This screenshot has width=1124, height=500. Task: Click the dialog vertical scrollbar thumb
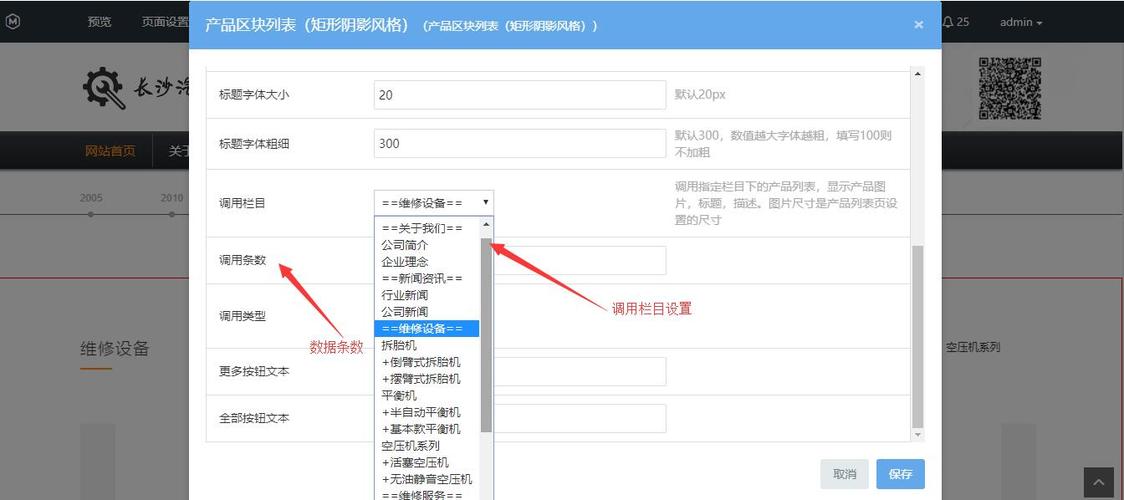(918, 336)
